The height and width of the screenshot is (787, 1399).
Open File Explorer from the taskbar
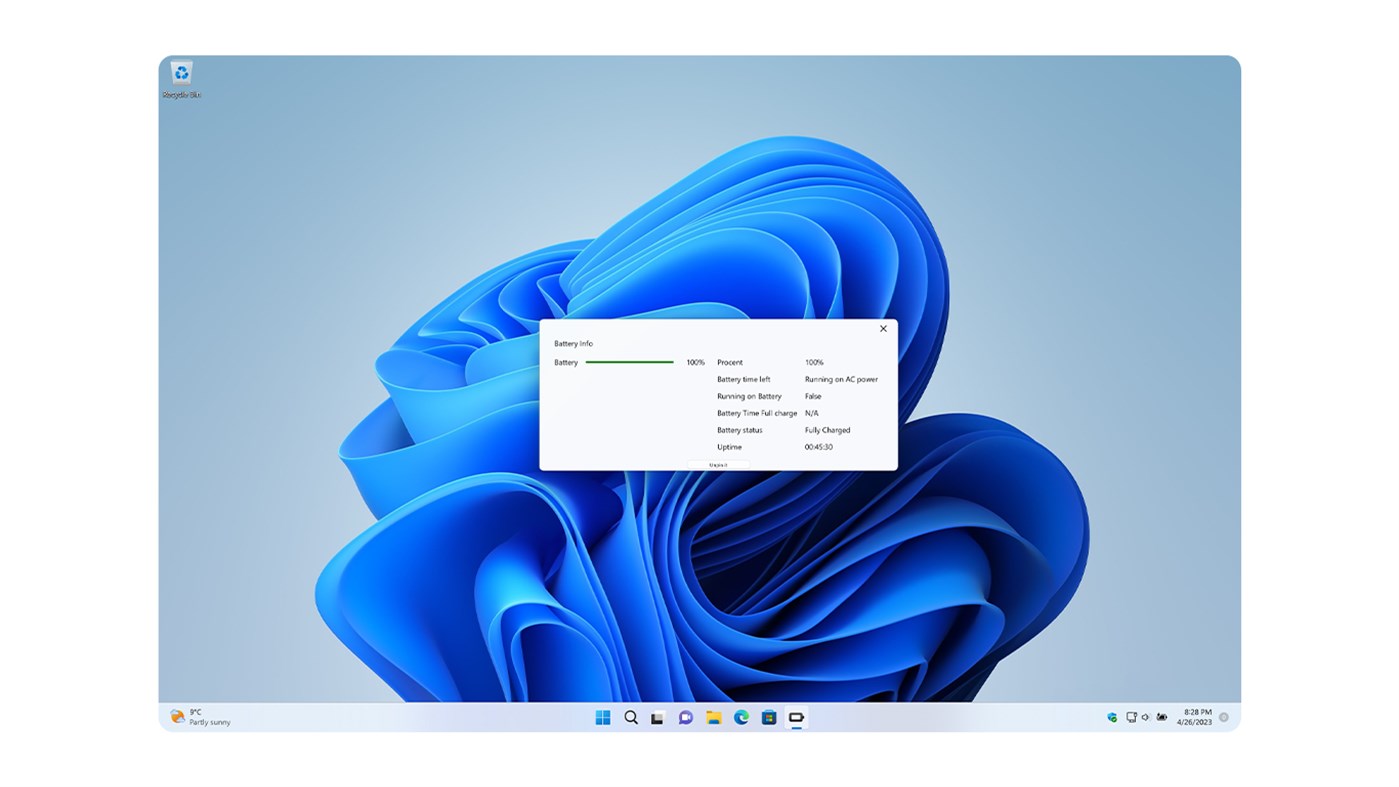click(x=714, y=717)
